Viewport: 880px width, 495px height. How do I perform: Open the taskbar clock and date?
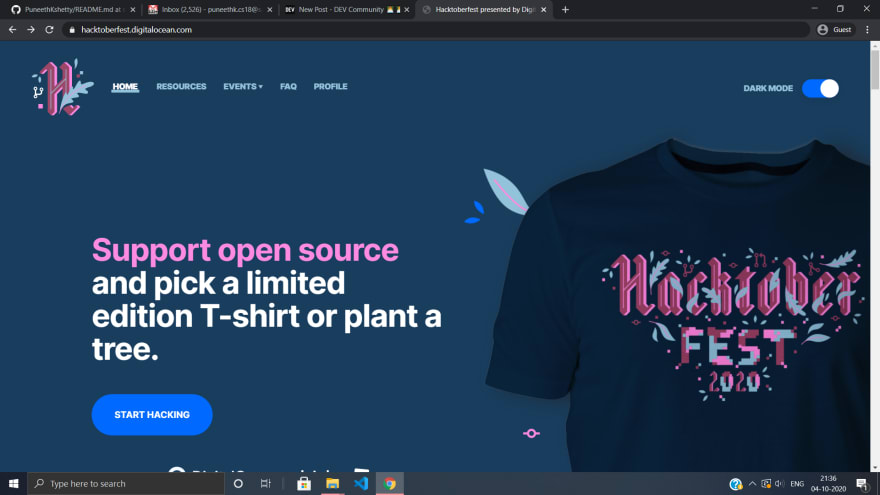828,483
